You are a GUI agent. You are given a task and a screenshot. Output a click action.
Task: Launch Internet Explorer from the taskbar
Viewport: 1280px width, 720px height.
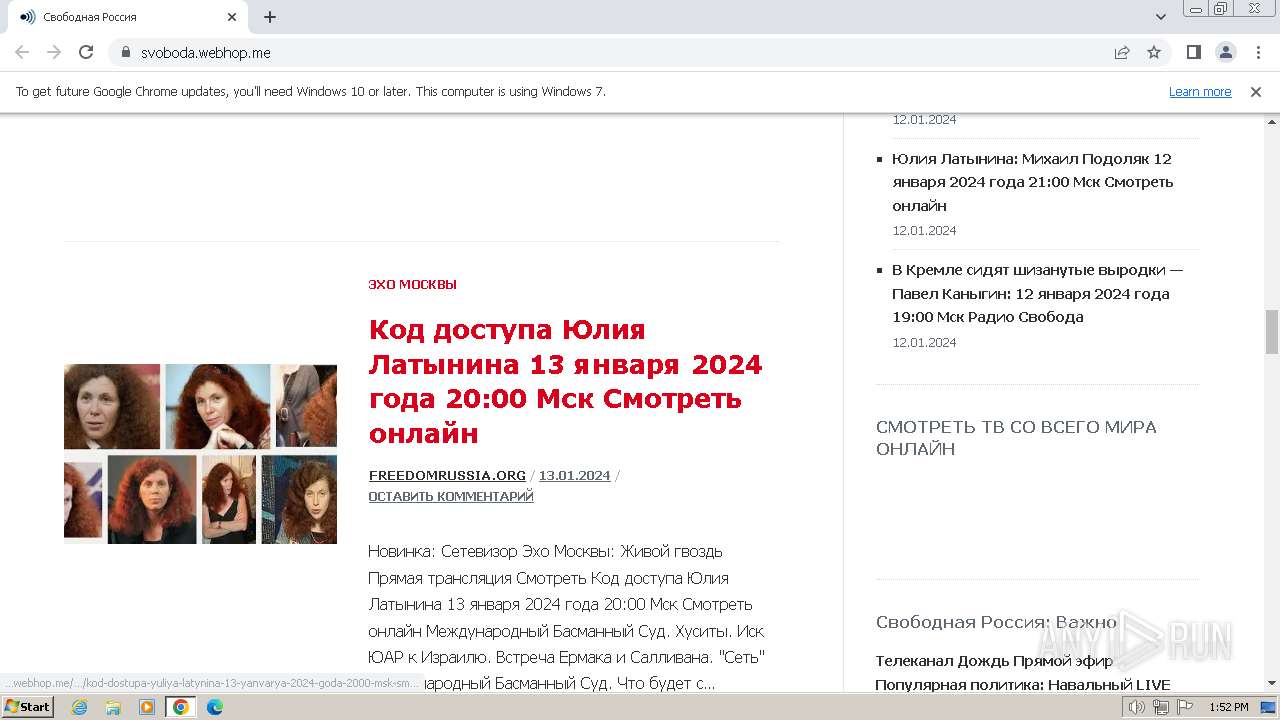coord(80,707)
